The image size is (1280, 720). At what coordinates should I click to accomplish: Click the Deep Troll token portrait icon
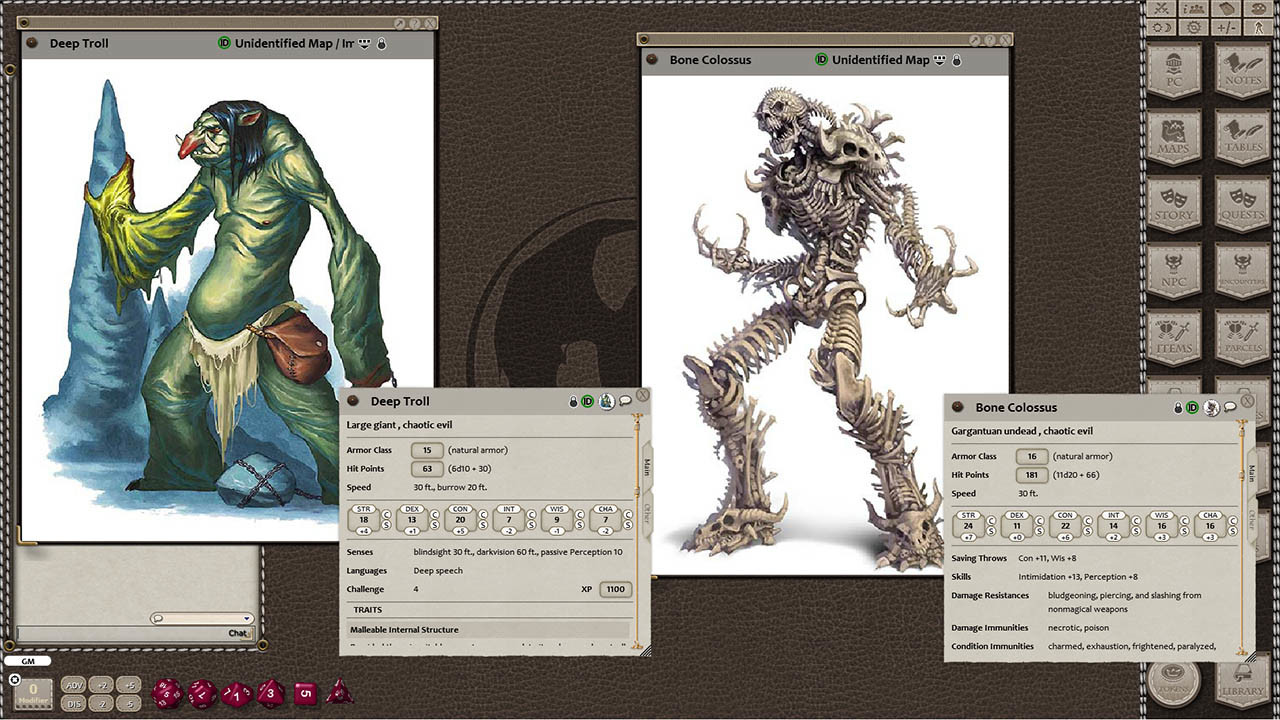(606, 402)
